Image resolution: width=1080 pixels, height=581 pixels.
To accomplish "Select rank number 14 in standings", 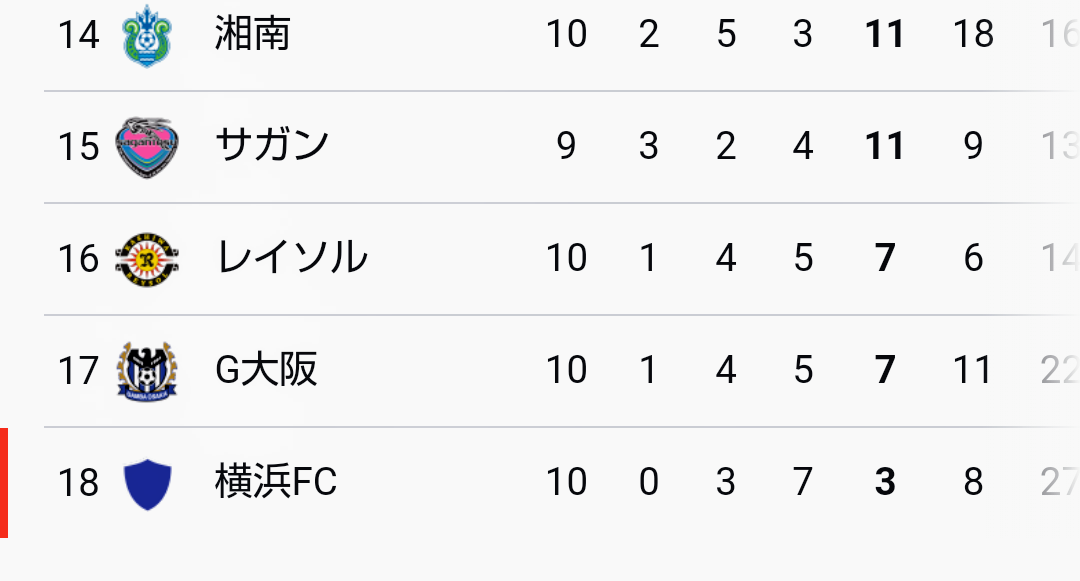I will coord(78,35).
